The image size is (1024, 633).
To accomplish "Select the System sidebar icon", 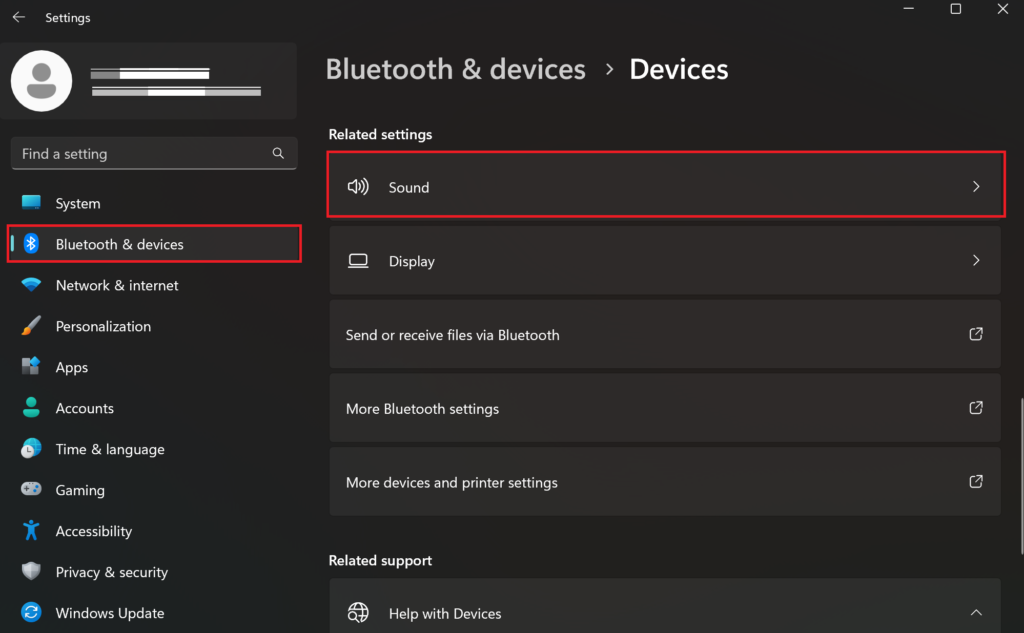I will click(x=31, y=203).
